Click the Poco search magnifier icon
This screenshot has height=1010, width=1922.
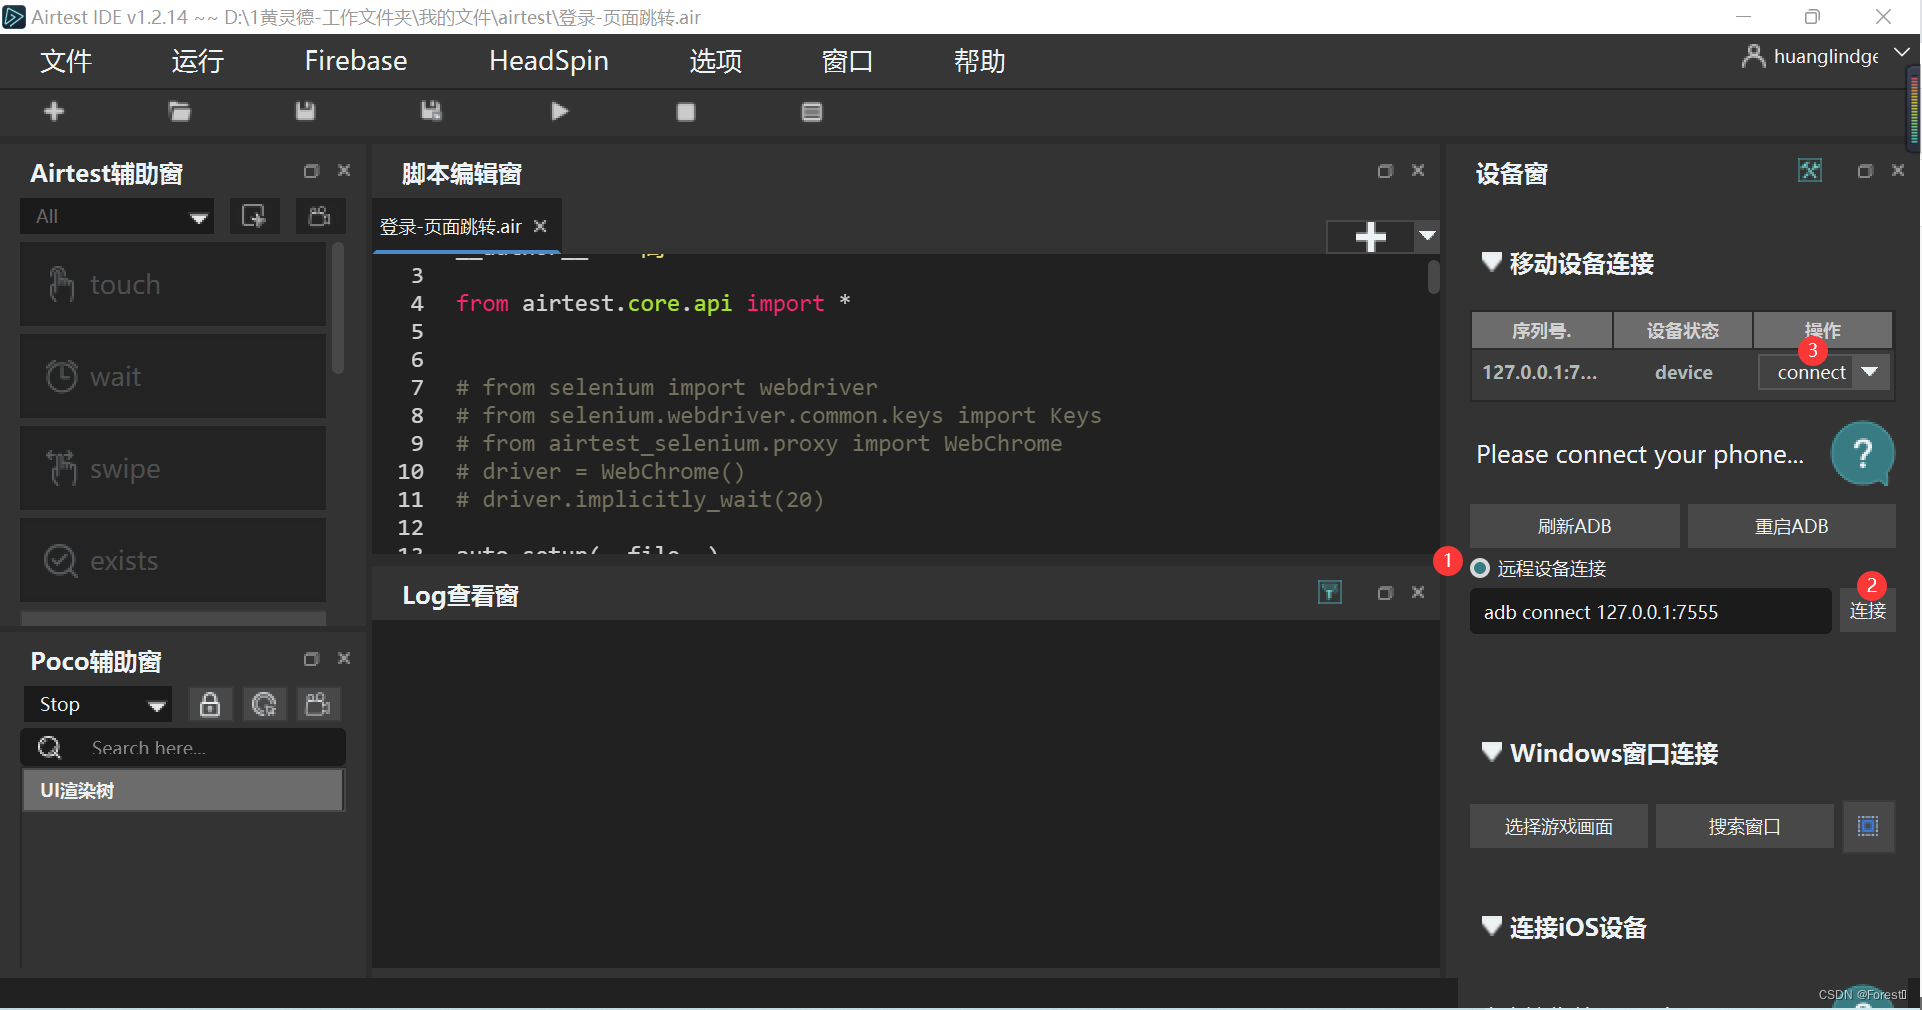click(x=49, y=747)
